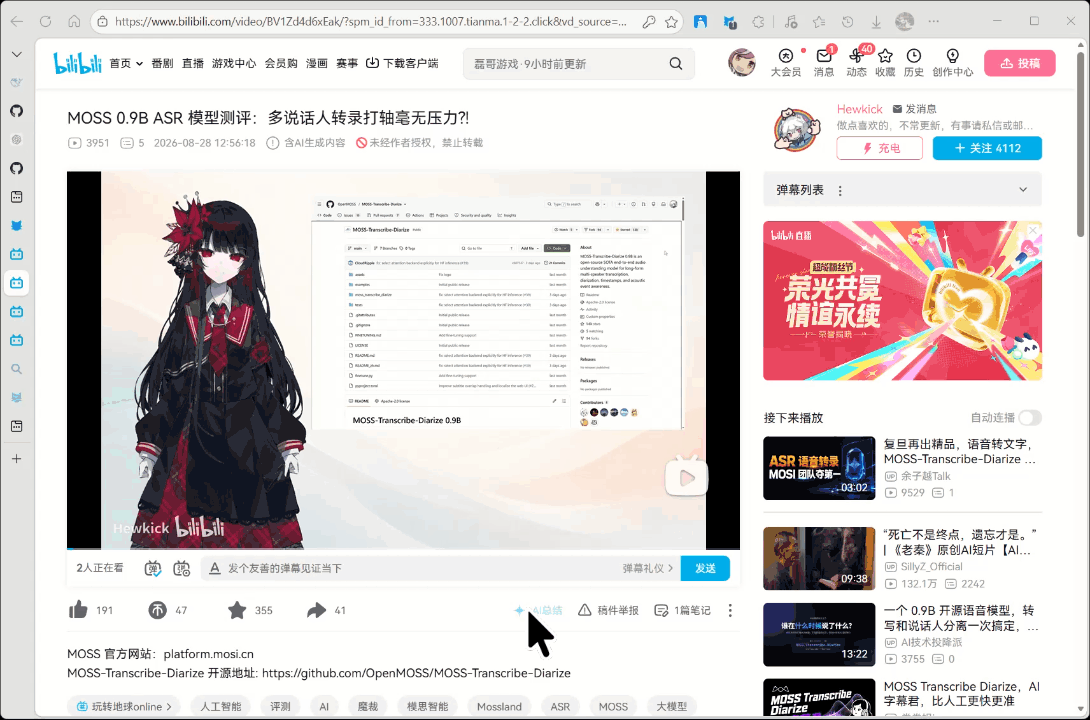Click the search magnifier icon

pos(676,63)
